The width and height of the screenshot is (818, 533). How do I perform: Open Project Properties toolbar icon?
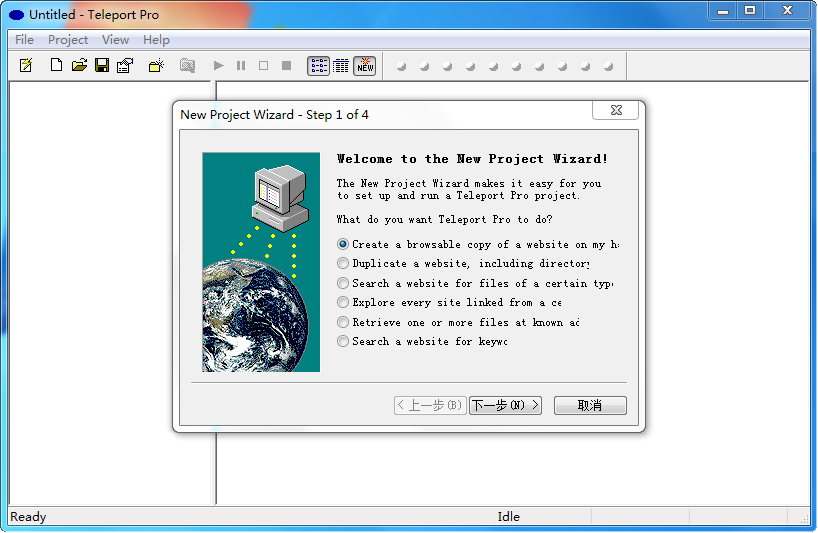(x=125, y=66)
